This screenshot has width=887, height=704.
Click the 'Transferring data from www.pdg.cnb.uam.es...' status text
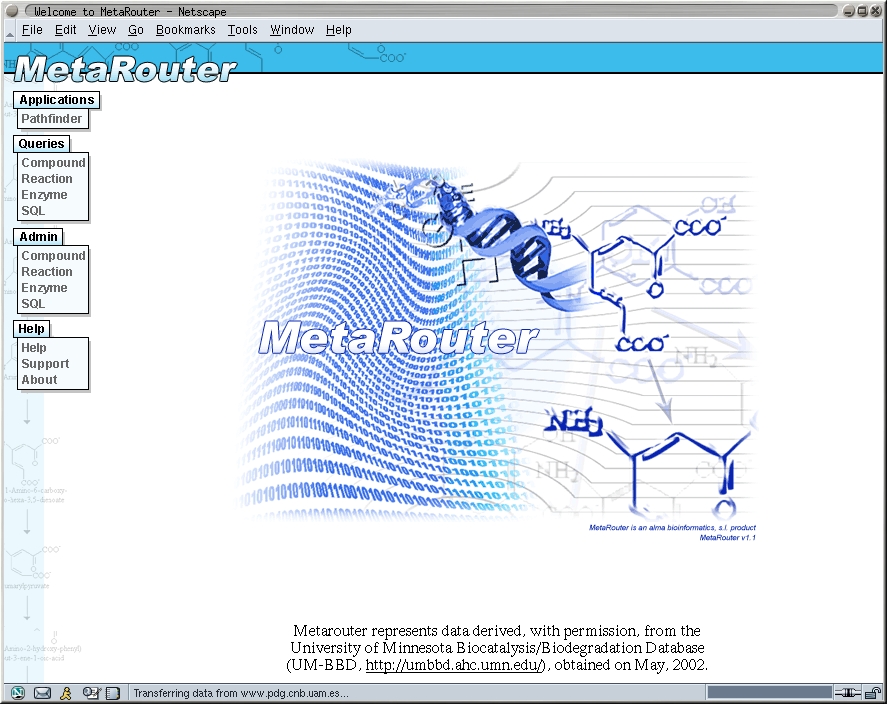tap(241, 693)
